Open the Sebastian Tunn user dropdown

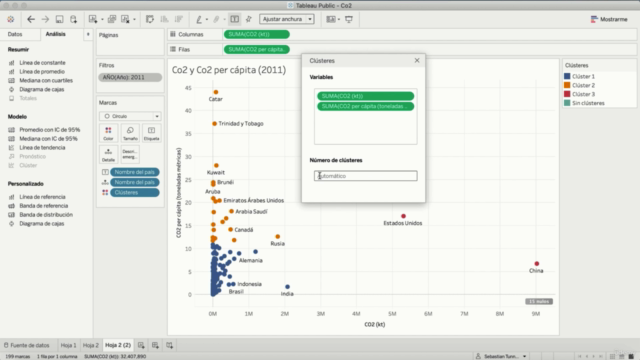501,356
